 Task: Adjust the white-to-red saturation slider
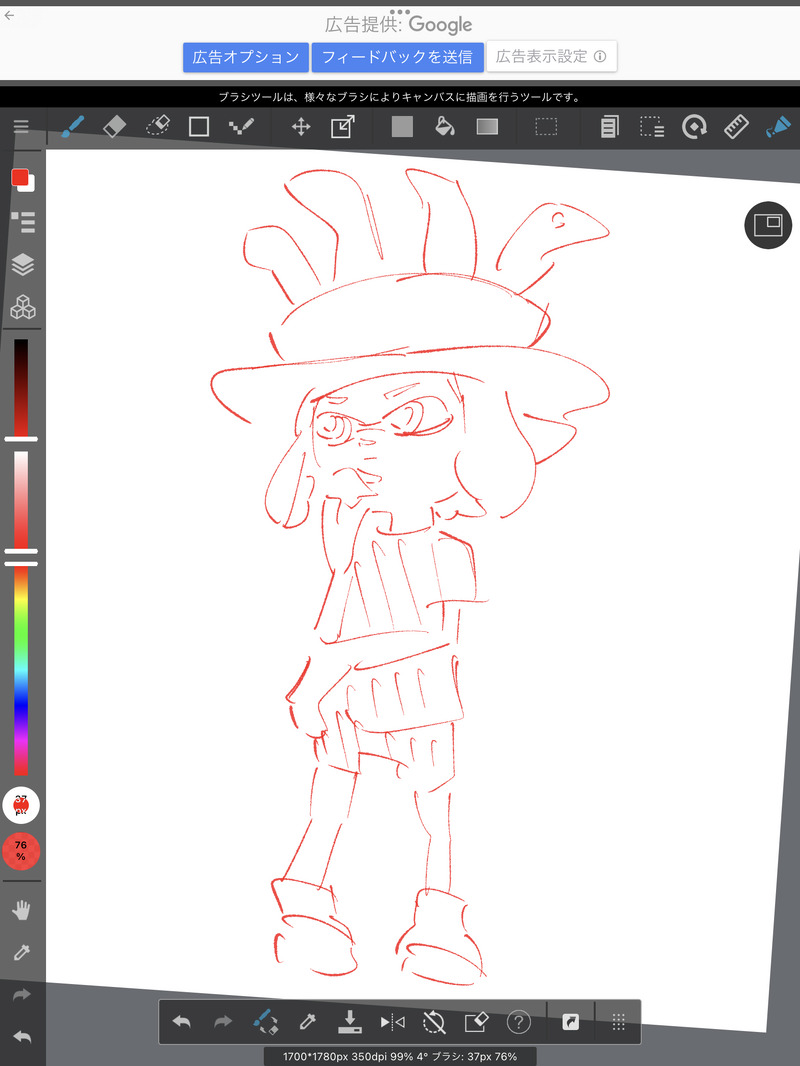click(21, 501)
